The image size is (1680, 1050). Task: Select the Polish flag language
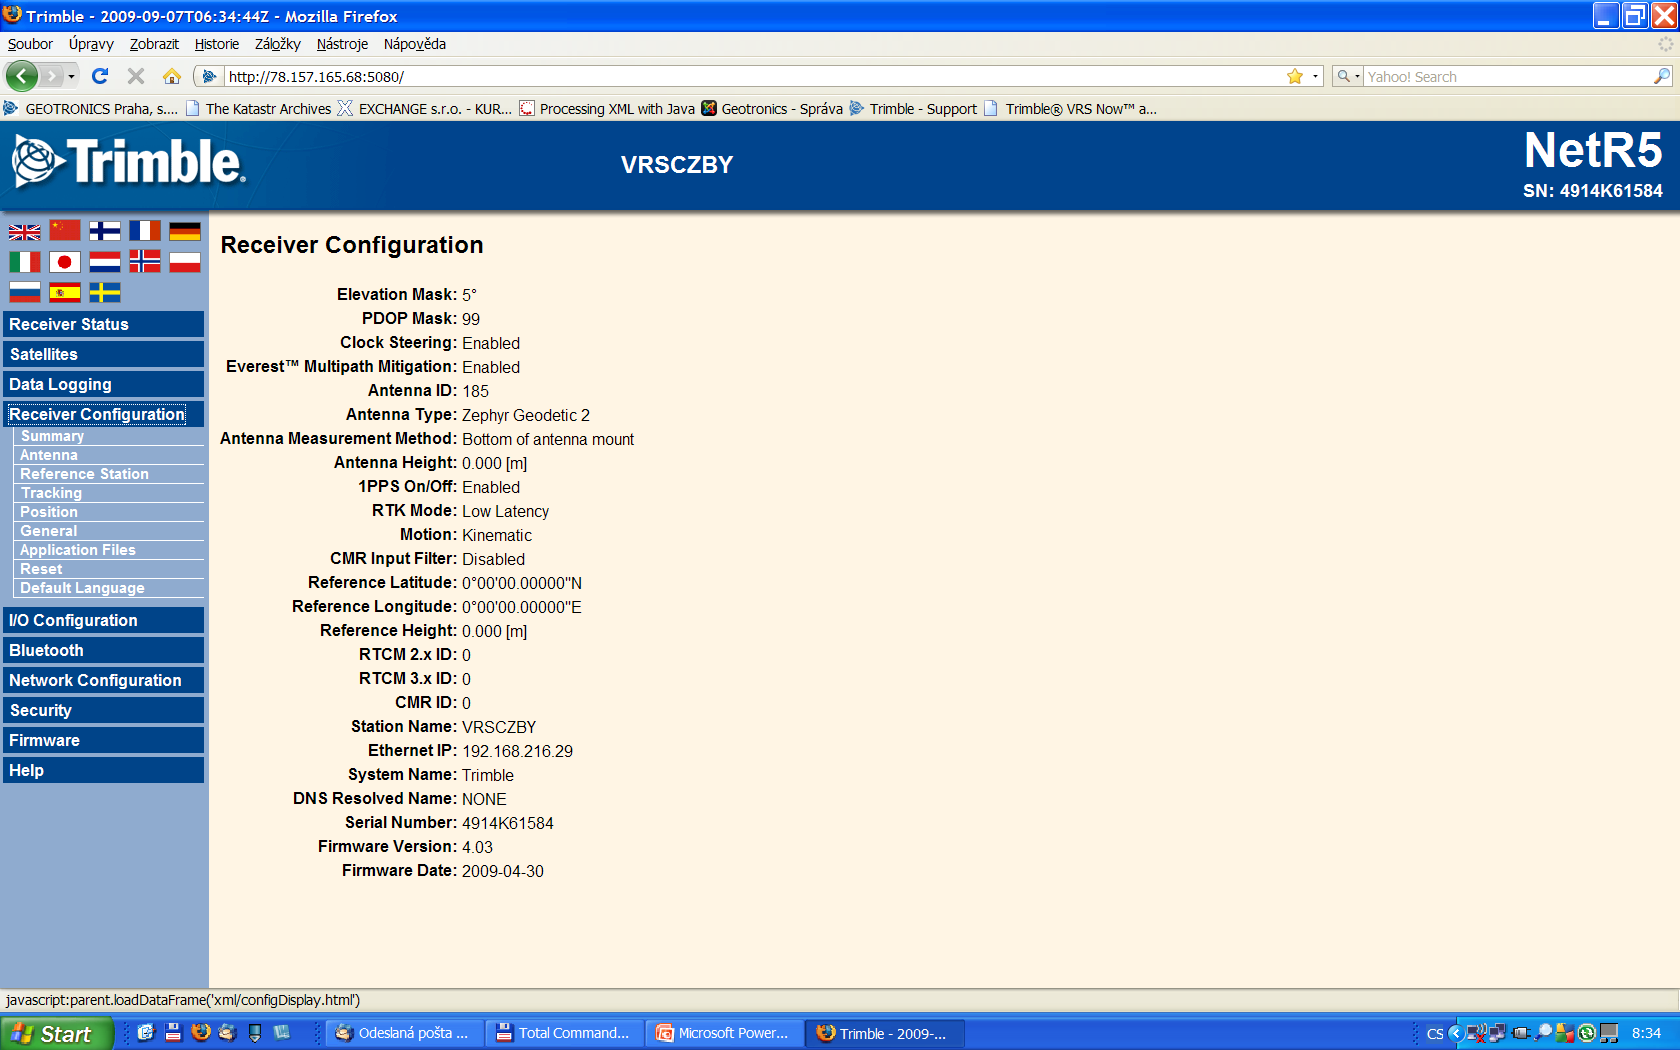tap(185, 262)
